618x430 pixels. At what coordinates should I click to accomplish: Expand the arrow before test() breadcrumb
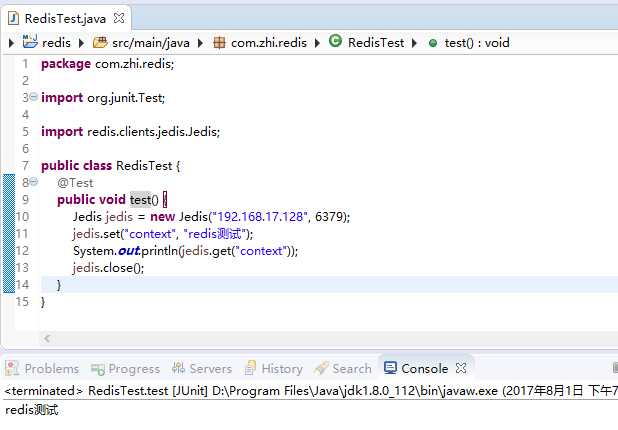pyautogui.click(x=414, y=43)
